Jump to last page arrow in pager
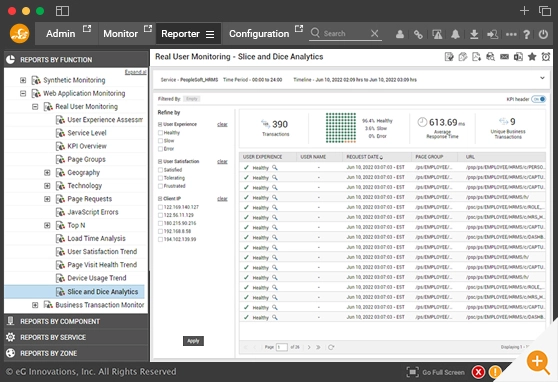 [x=318, y=347]
